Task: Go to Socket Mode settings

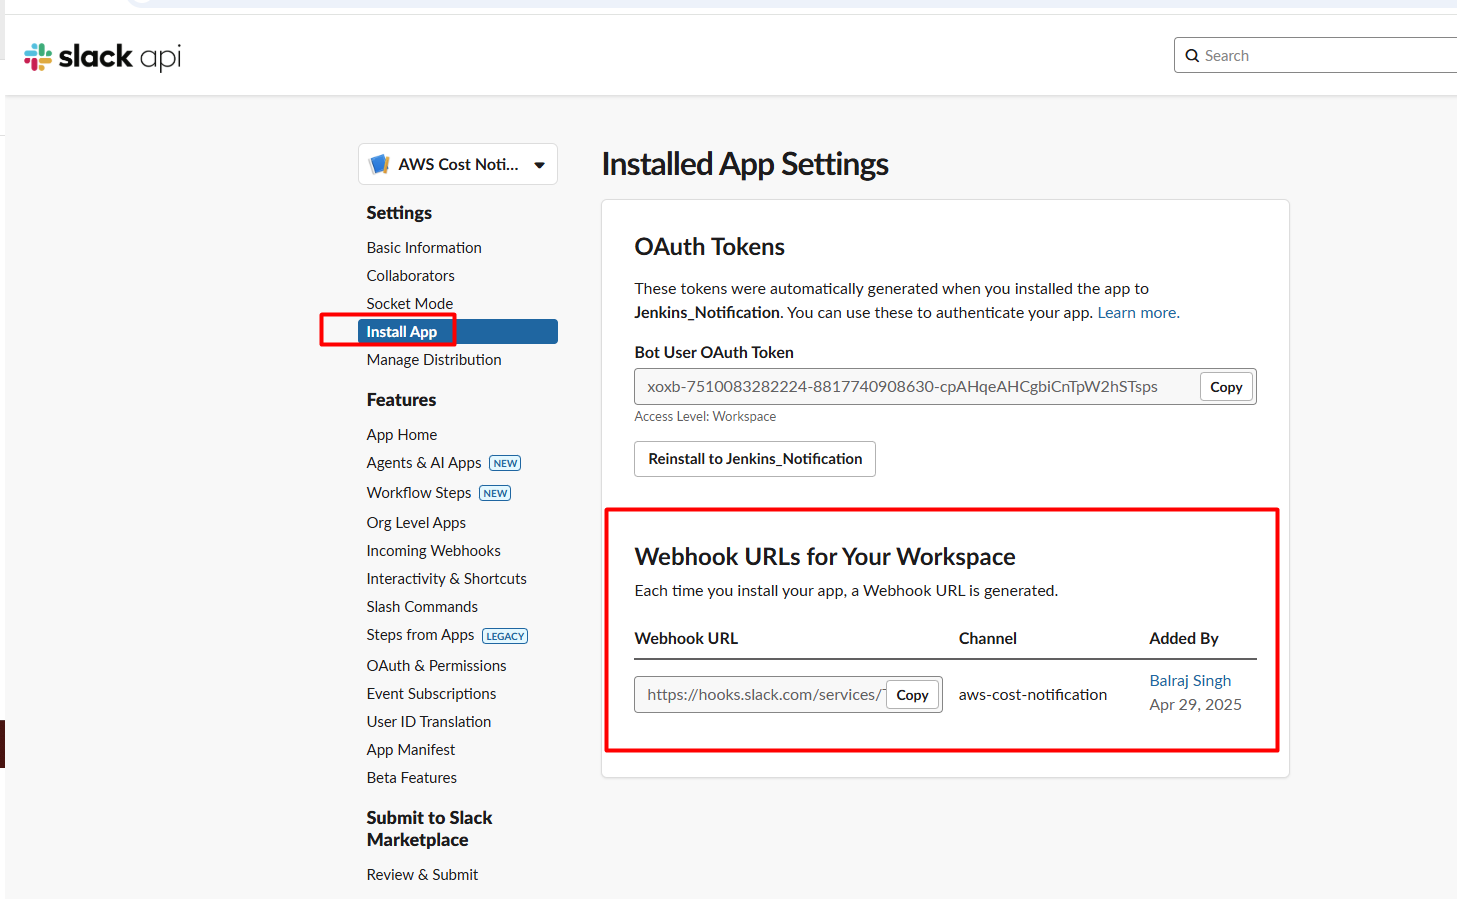Action: coord(410,304)
